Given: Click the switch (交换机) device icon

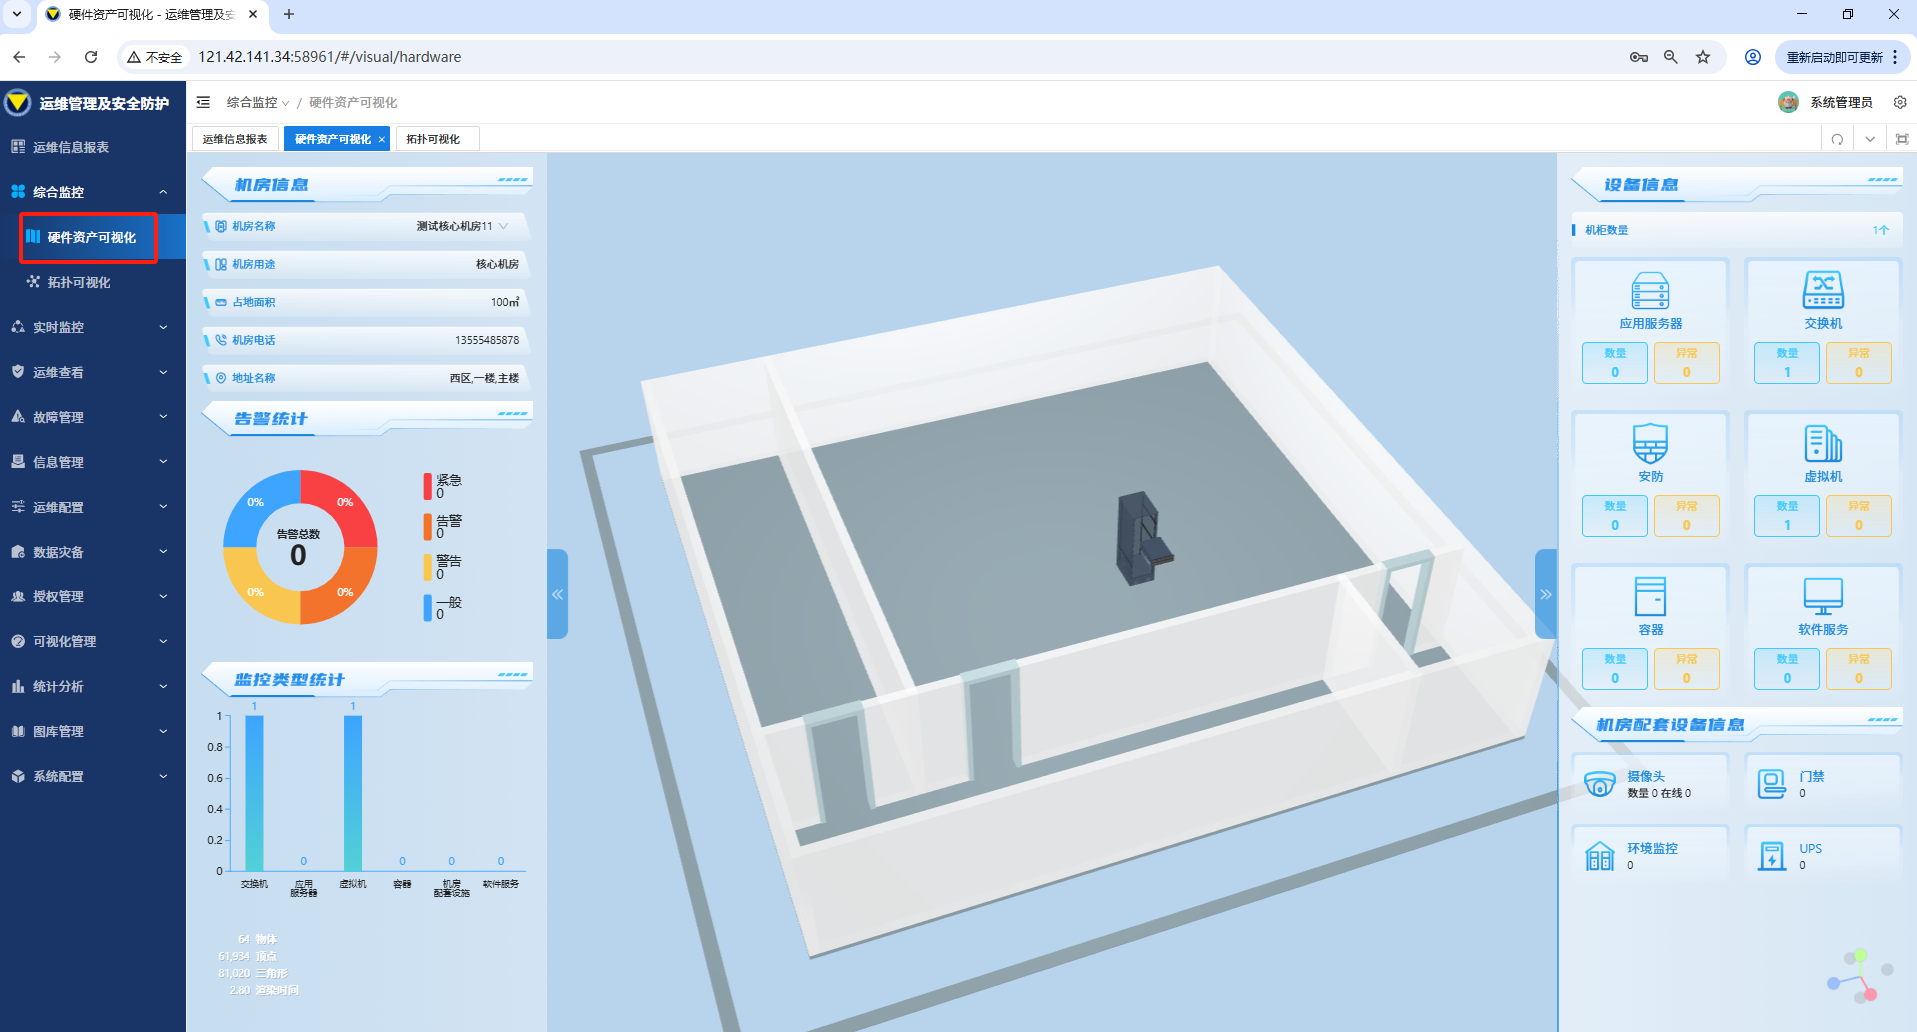Looking at the screenshot, I should click(x=1822, y=290).
